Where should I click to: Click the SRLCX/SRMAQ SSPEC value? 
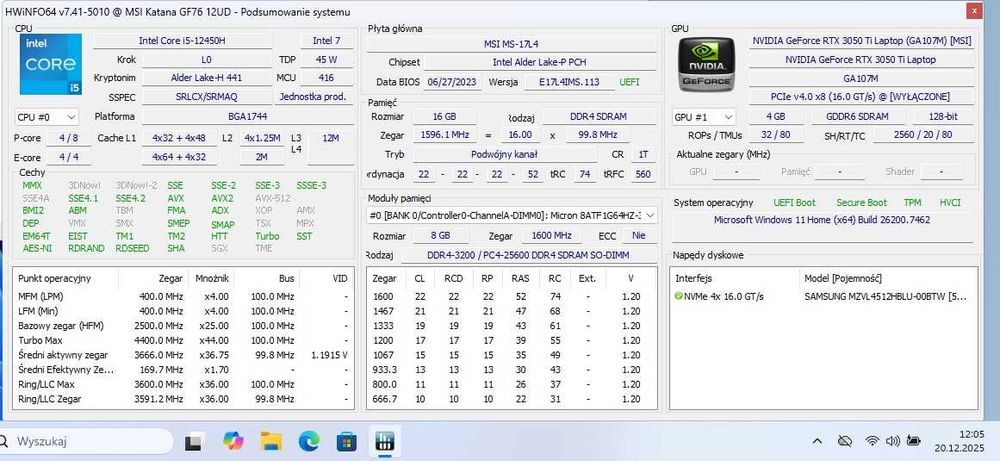point(205,97)
